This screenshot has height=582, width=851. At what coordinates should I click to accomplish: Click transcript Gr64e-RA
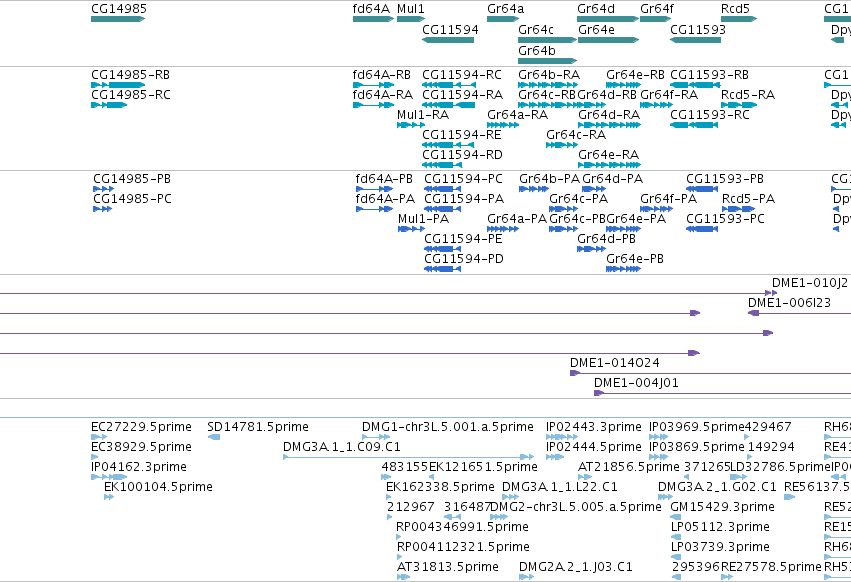coord(609,165)
